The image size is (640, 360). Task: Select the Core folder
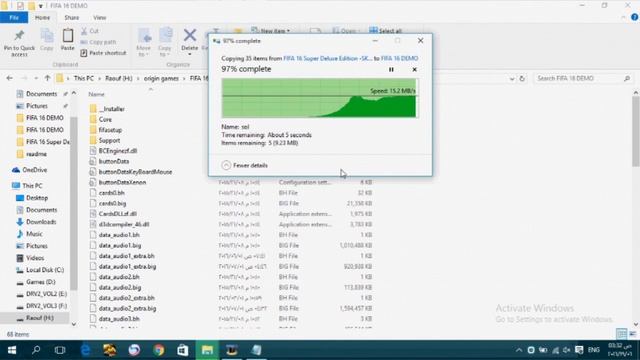point(100,120)
